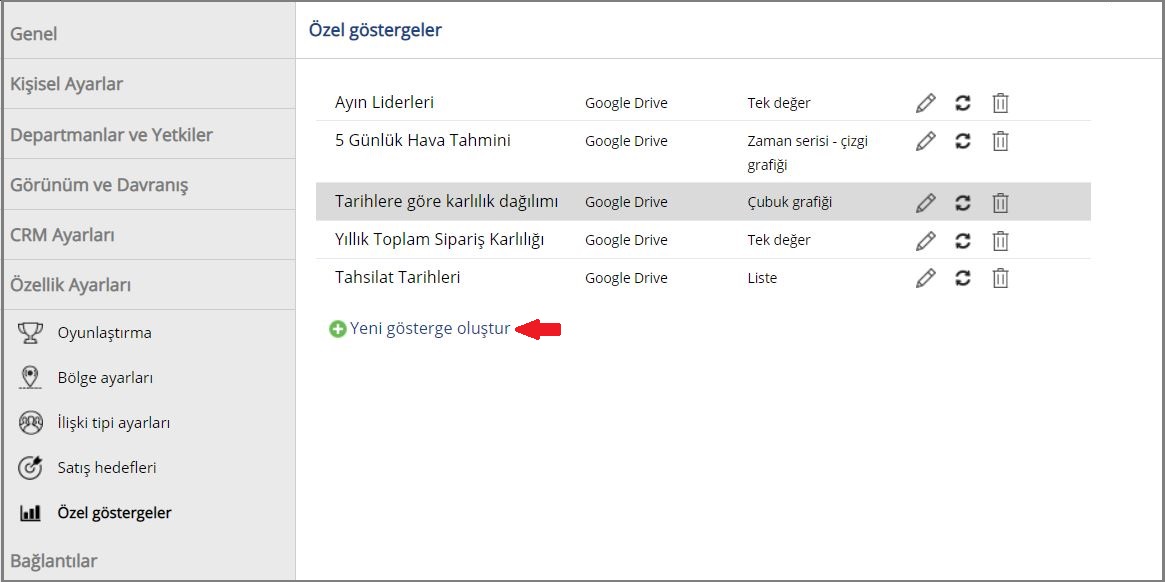The image size is (1165, 582).
Task: Click the Yeni gösterge oluştur link
Action: pyautogui.click(x=430, y=329)
